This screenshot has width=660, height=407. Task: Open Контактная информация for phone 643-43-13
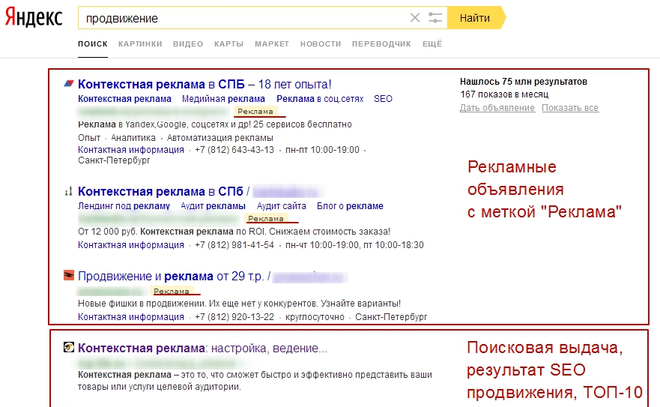[x=131, y=150]
